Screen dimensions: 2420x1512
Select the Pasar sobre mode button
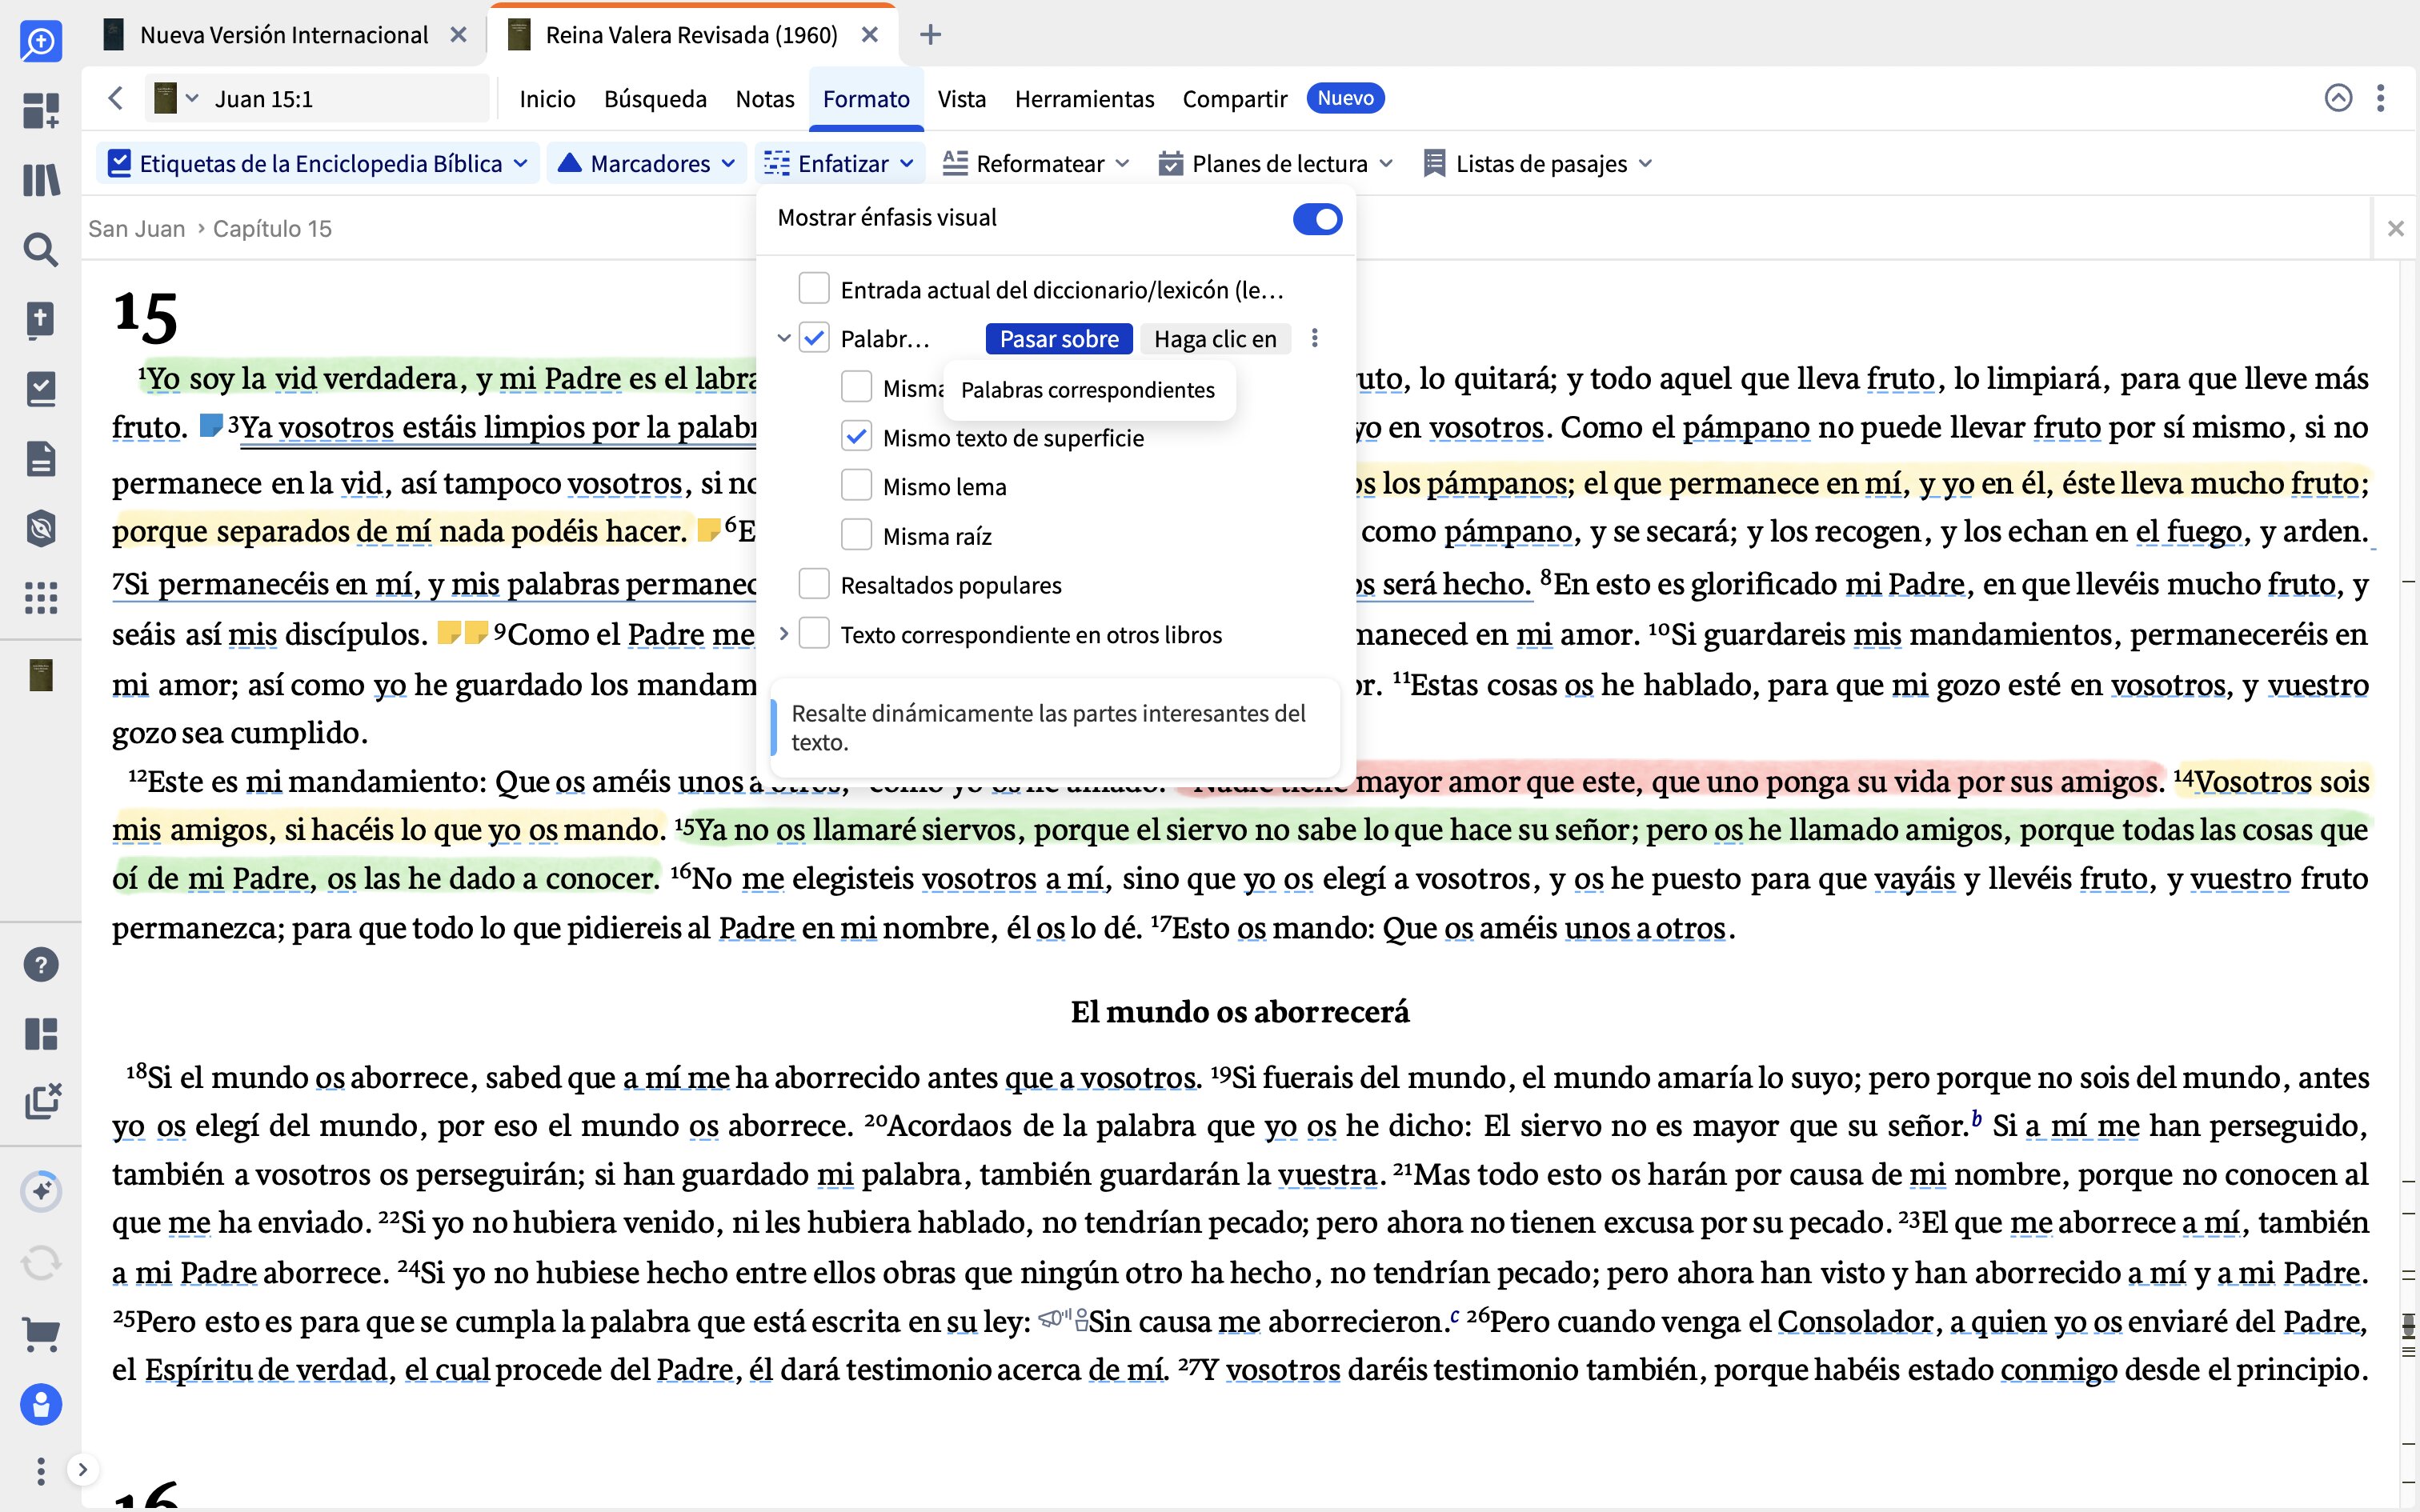click(x=1059, y=339)
